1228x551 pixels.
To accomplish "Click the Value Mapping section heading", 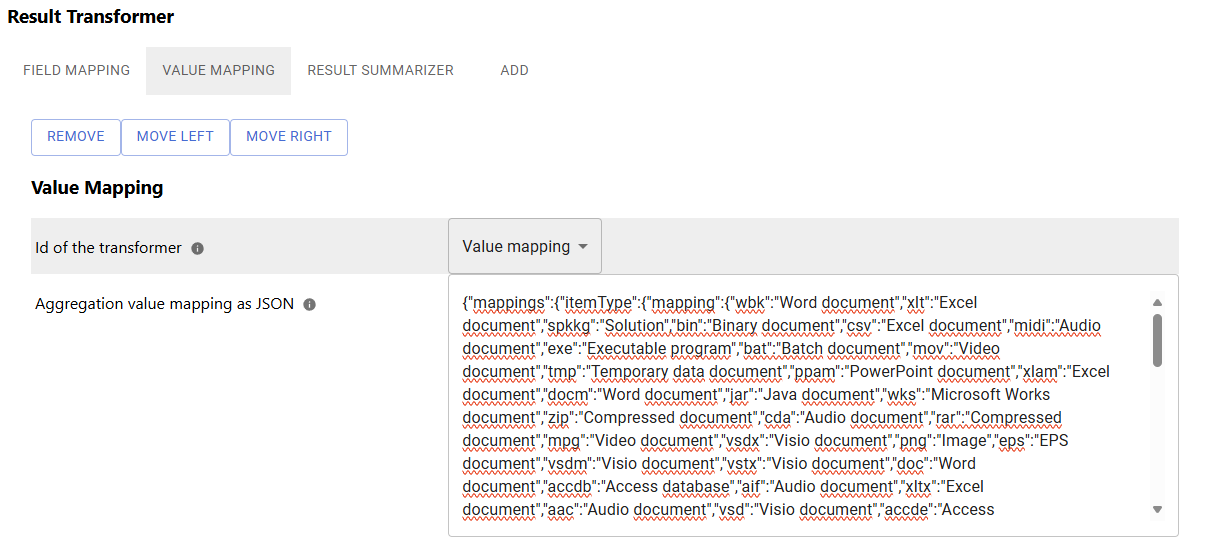I will coord(97,188).
